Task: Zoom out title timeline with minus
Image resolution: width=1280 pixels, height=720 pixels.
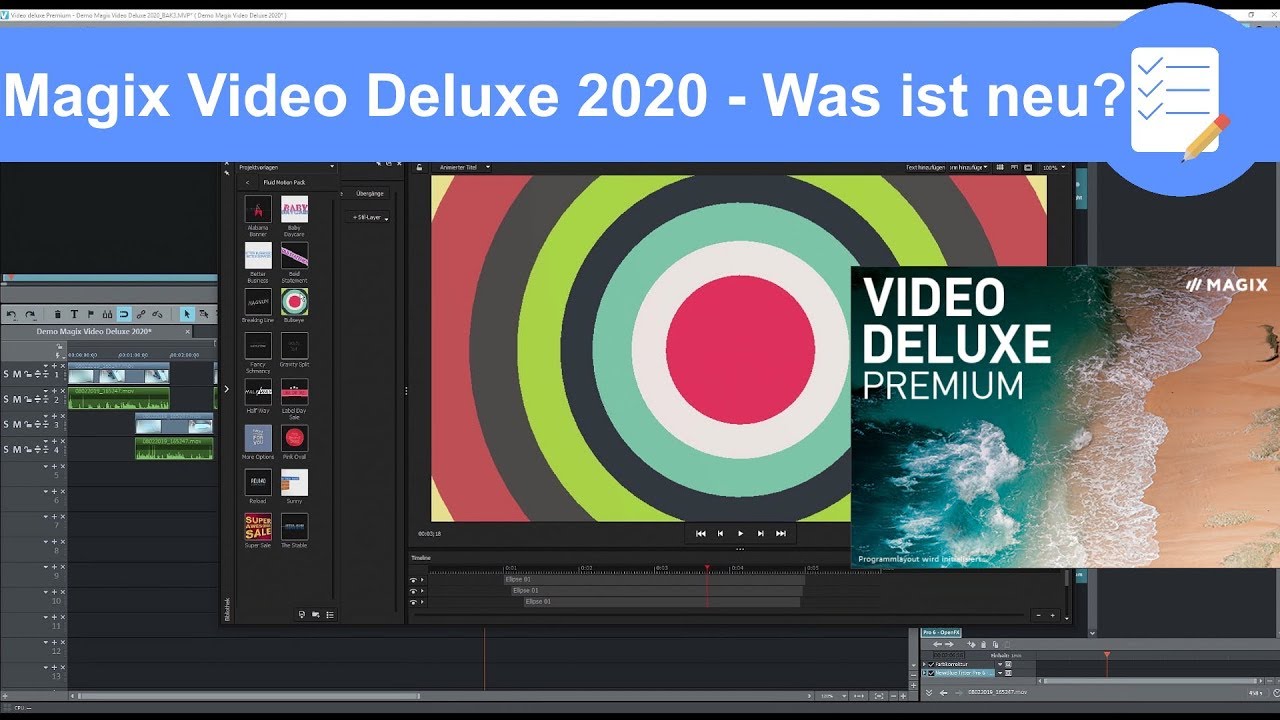Action: click(1038, 615)
